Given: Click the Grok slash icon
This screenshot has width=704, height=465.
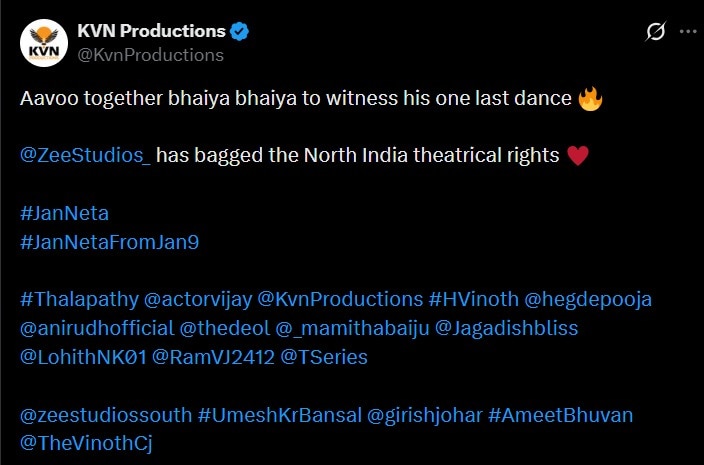Looking at the screenshot, I should (656, 32).
